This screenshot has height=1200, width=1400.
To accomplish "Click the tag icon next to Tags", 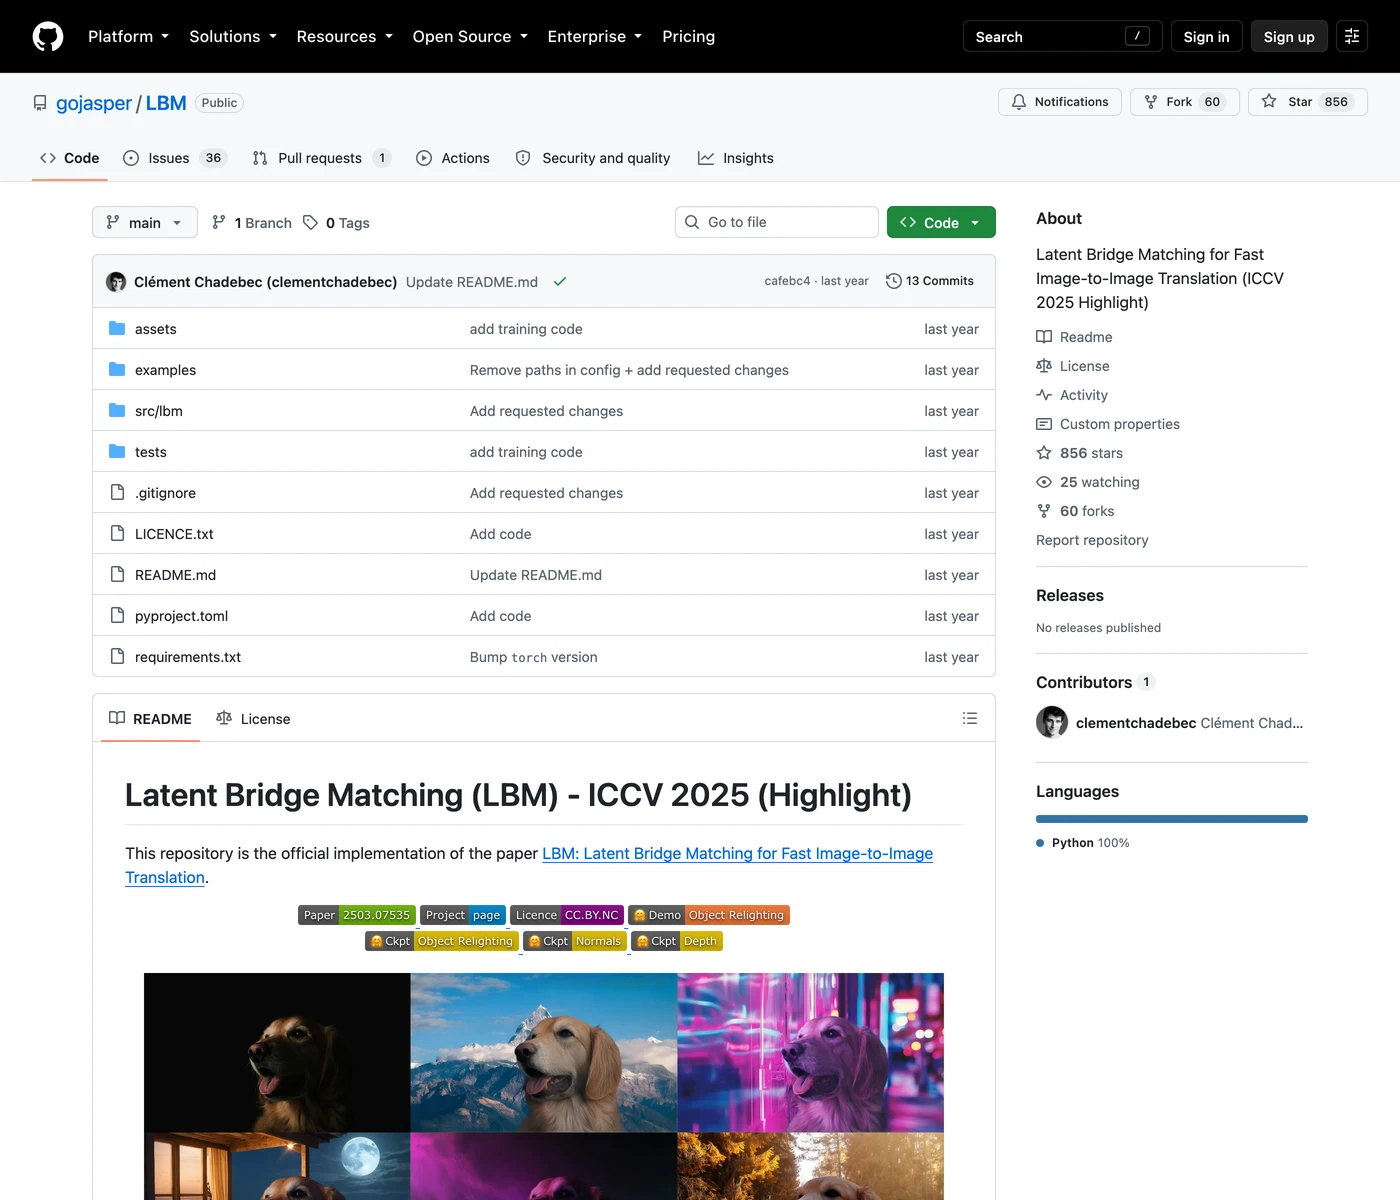I will pyautogui.click(x=311, y=222).
